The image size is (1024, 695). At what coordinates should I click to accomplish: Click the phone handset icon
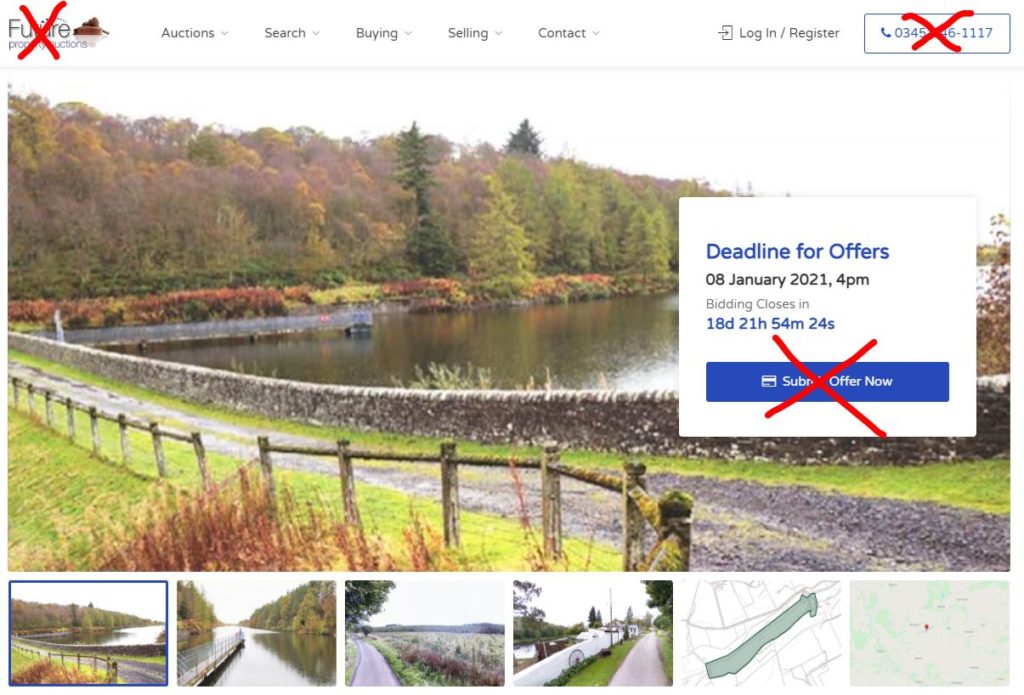pos(886,32)
